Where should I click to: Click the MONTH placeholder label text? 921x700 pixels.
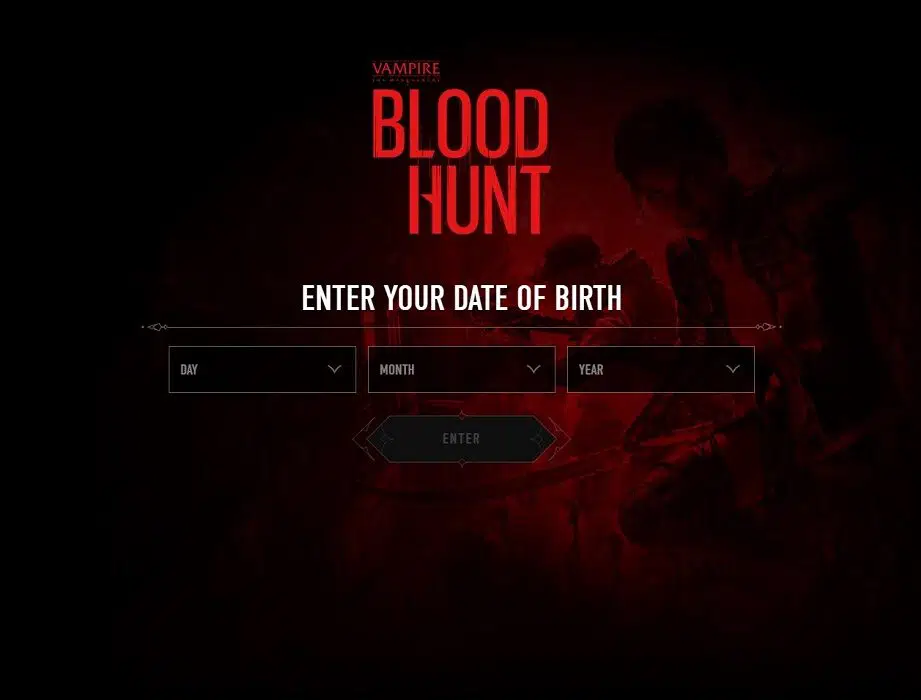coord(397,369)
